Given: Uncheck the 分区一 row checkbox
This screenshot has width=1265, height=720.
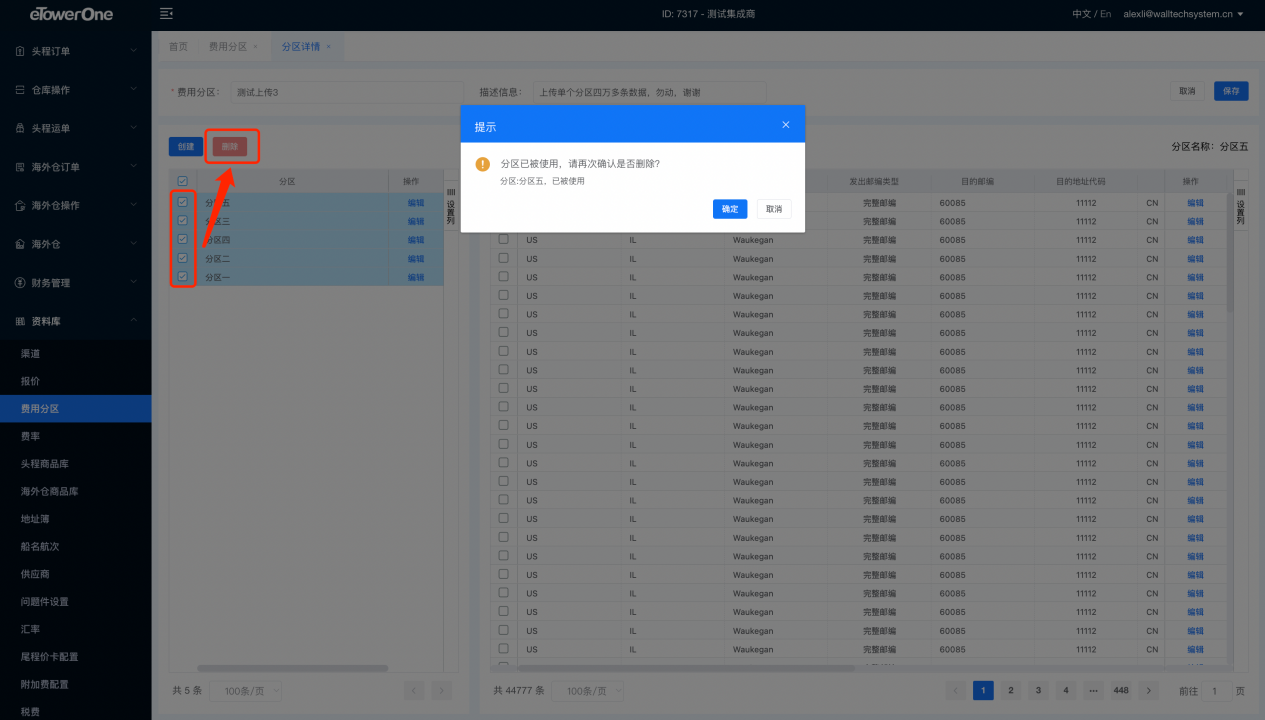Looking at the screenshot, I should point(182,277).
